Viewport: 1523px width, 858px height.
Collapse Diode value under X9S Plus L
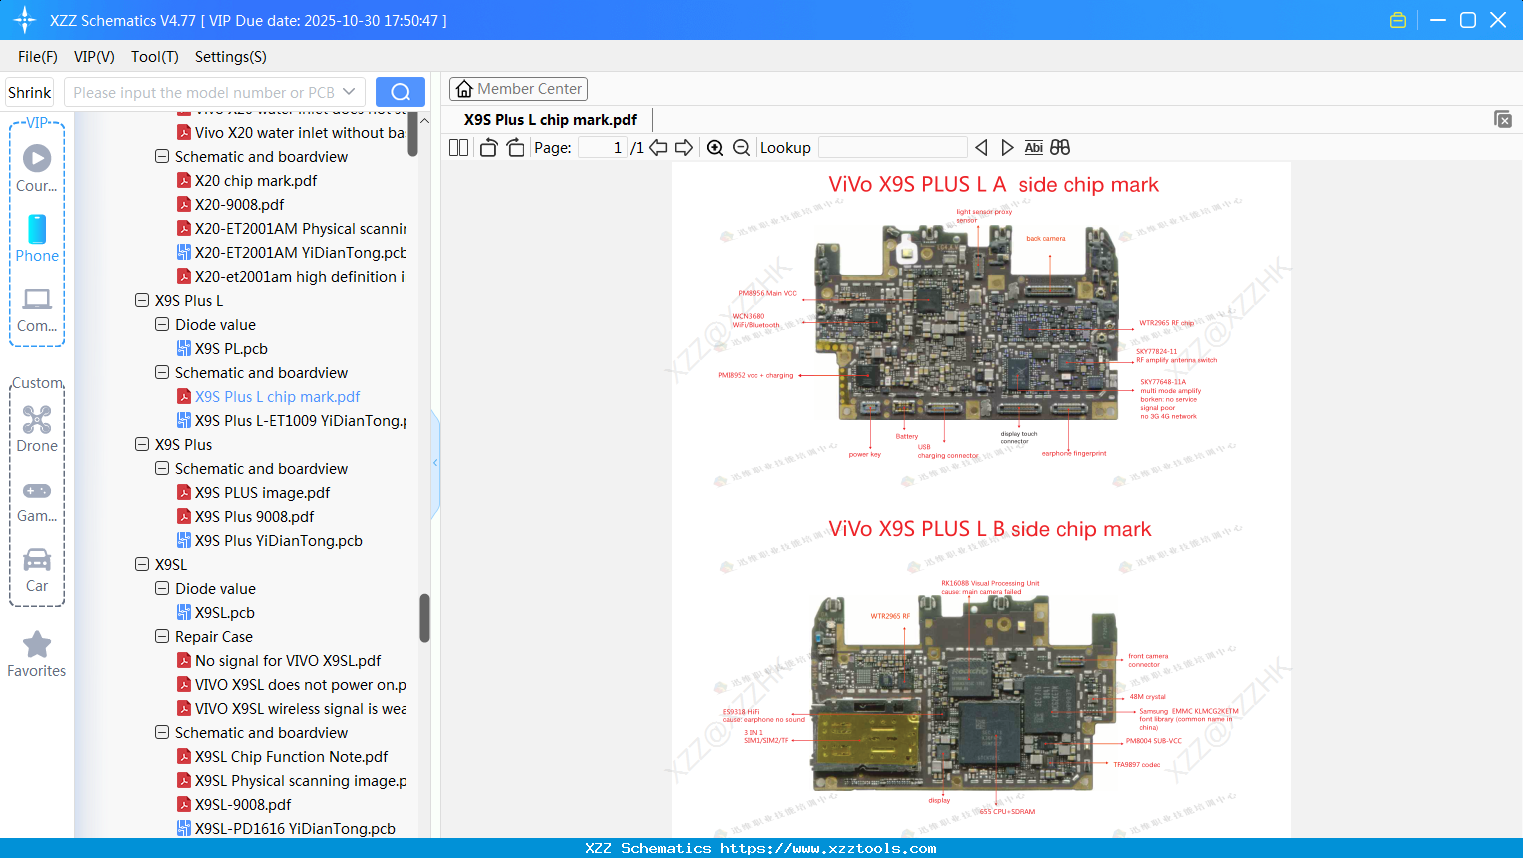pos(162,325)
